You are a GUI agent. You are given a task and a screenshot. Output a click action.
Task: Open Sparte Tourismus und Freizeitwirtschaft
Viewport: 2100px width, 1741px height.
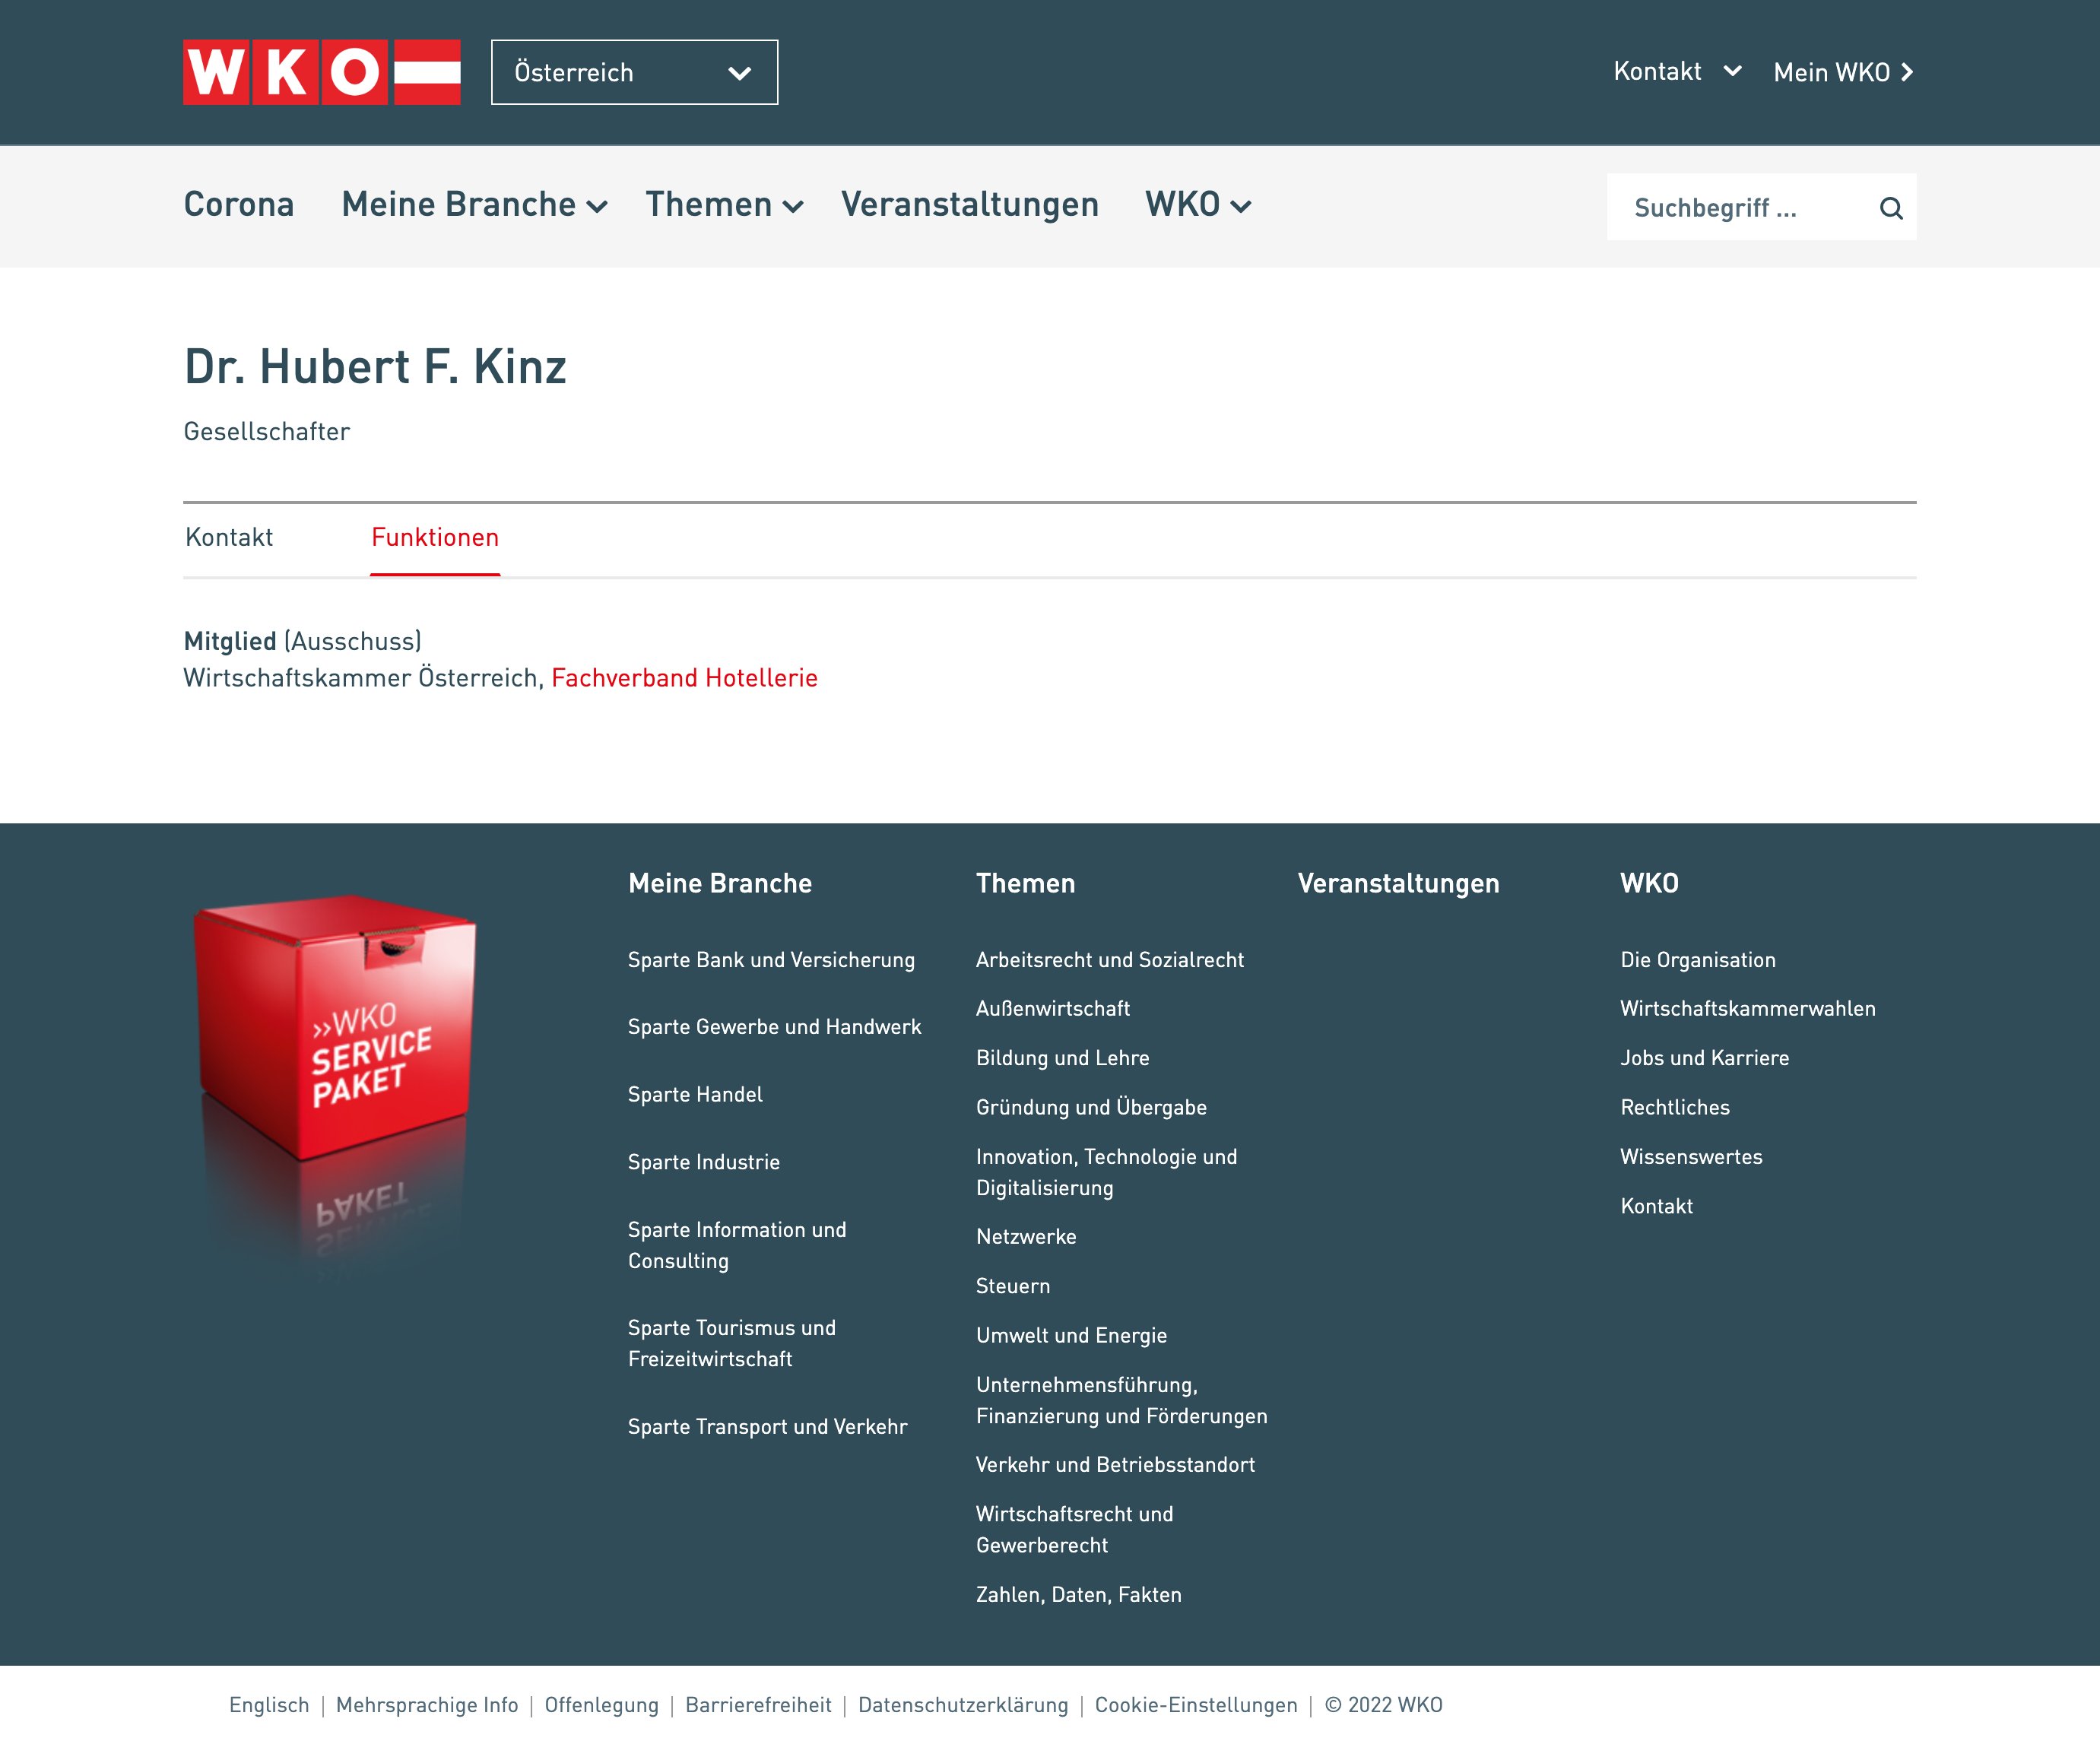[732, 1343]
